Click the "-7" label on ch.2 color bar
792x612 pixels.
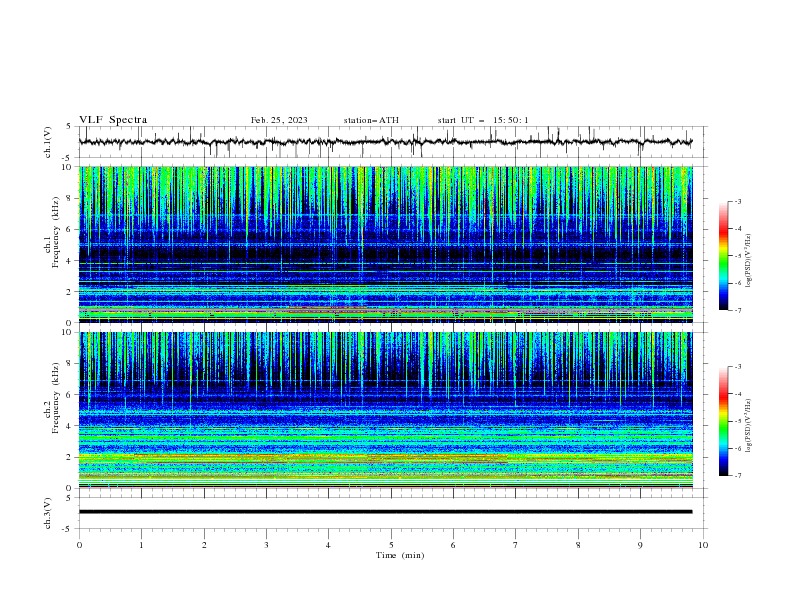738,476
